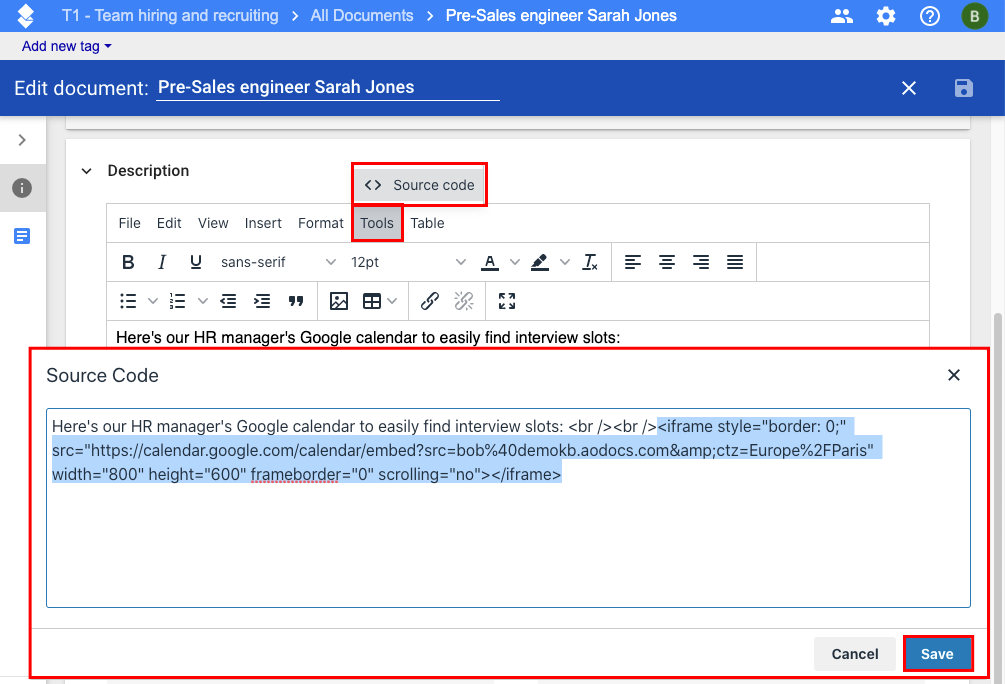Go to T1 - Team hiring and recruiting

pos(170,16)
